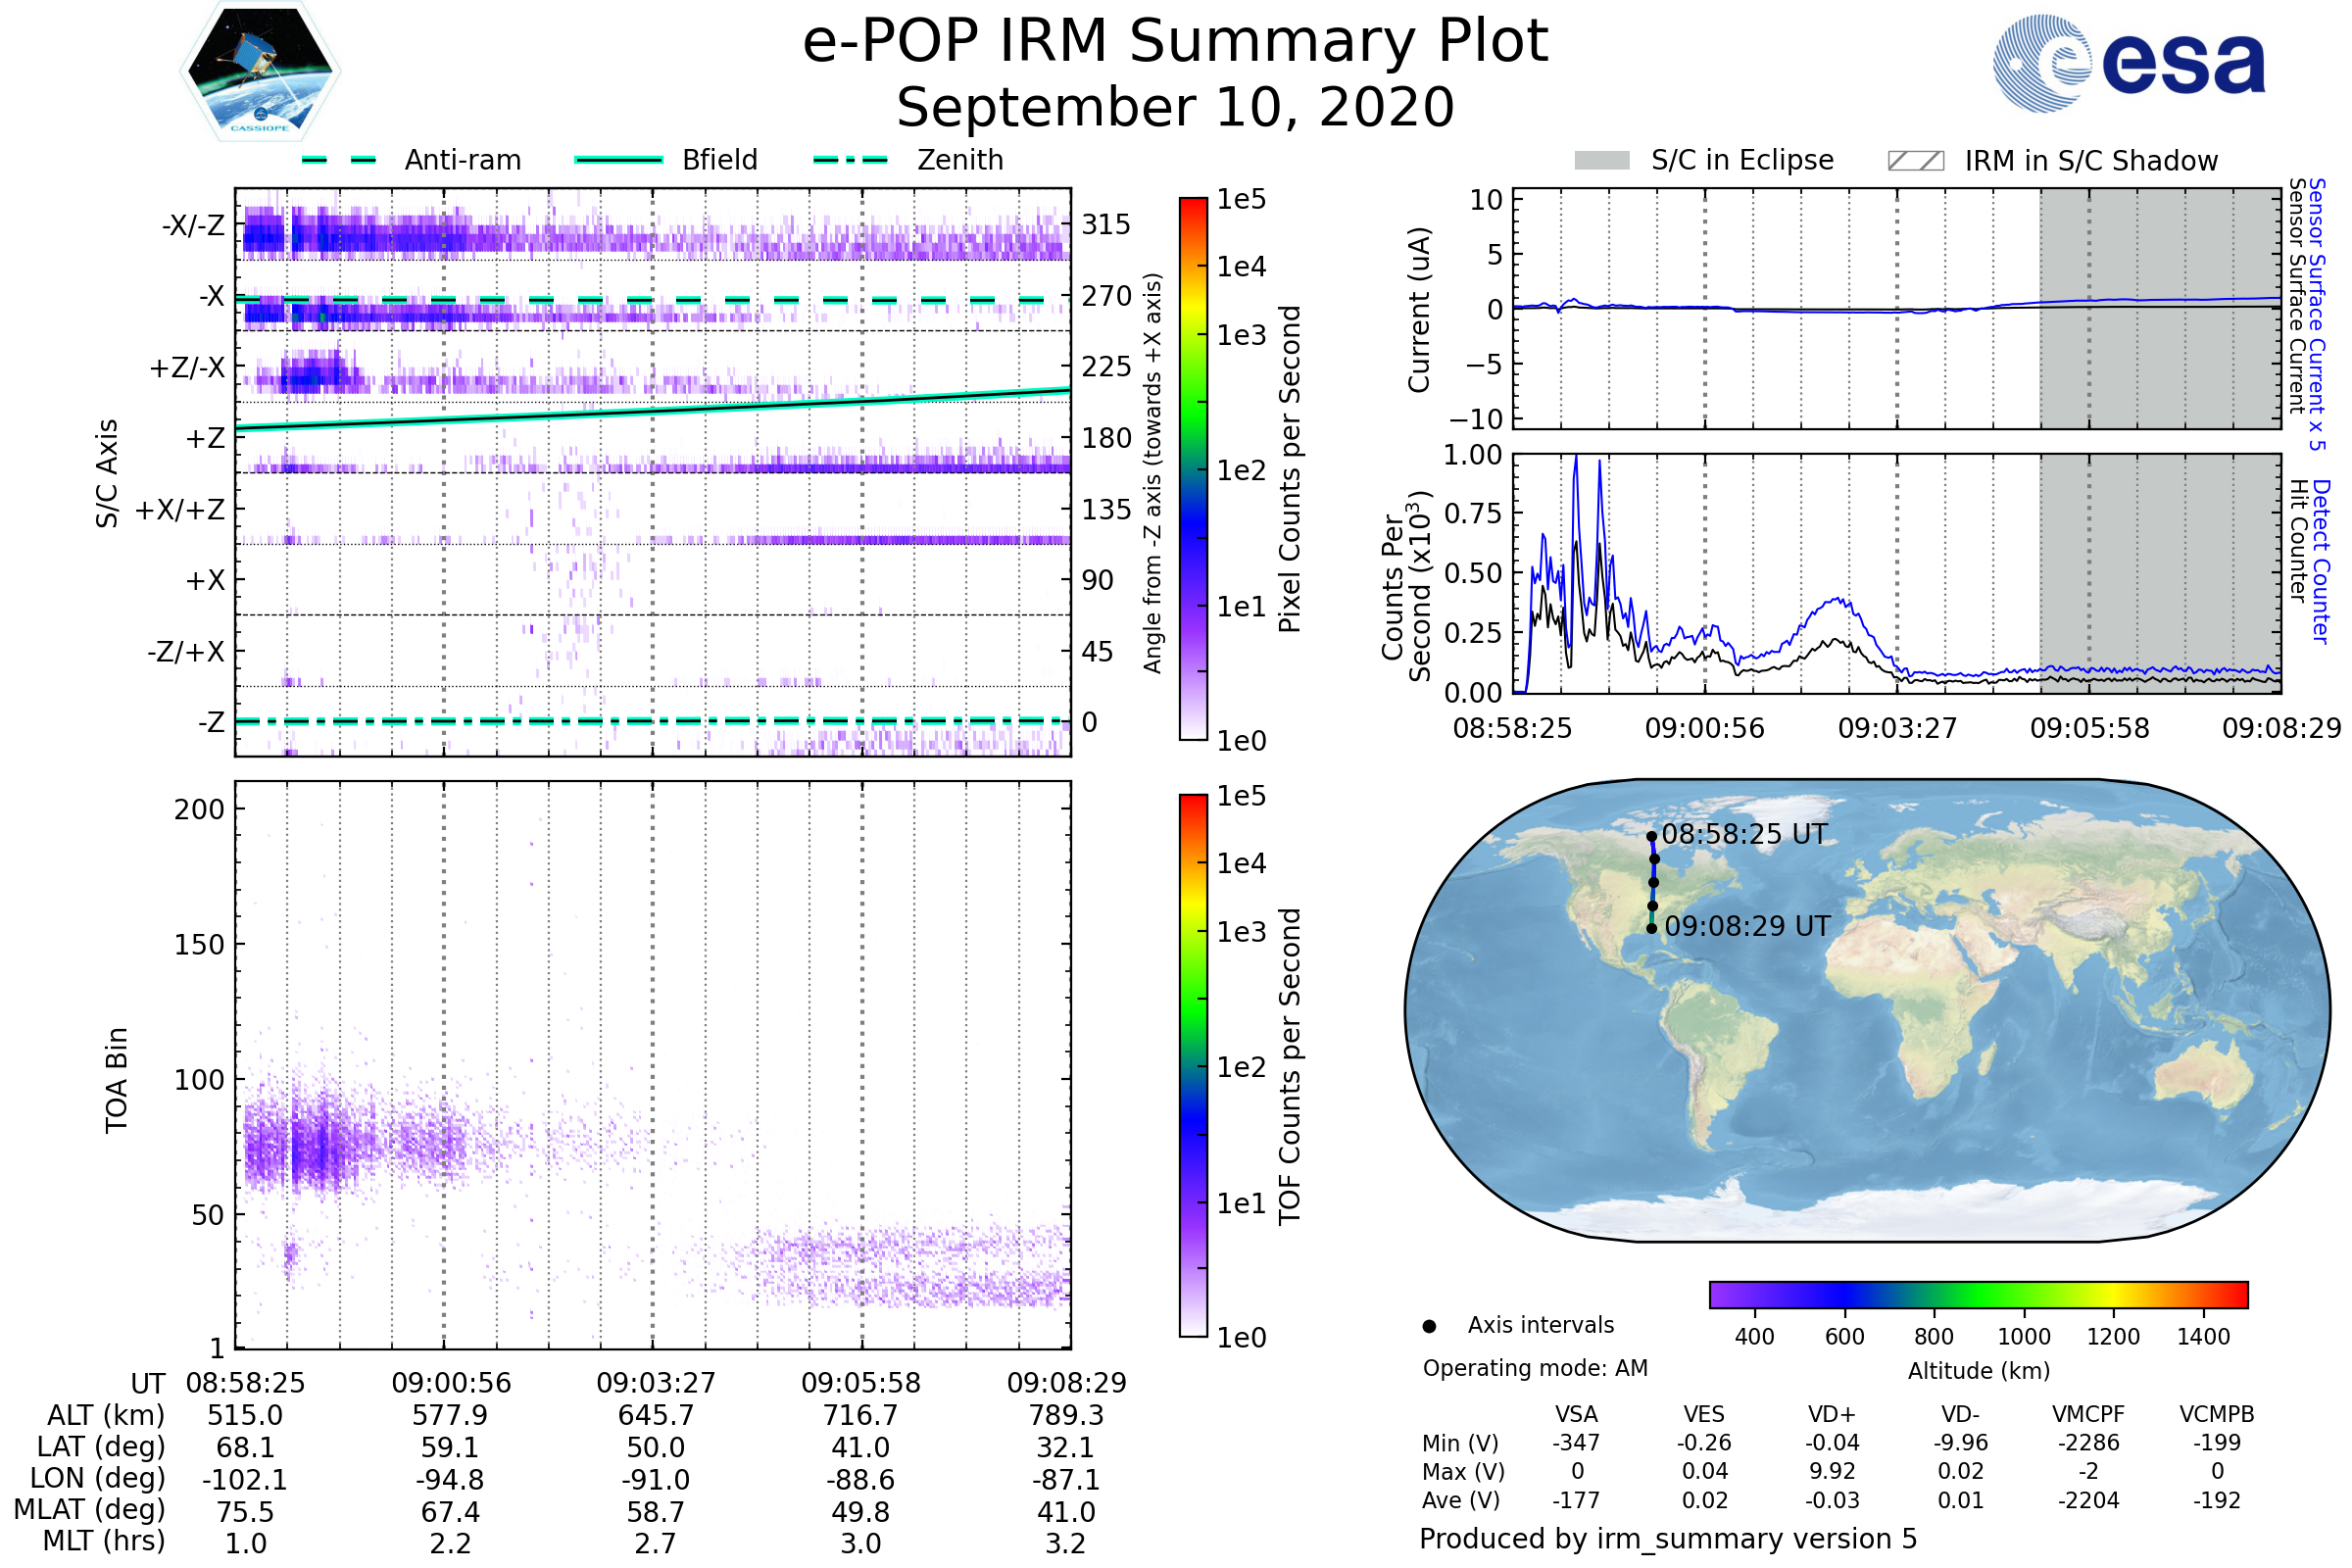The width and height of the screenshot is (2352, 1568).
Task: Click the CASSIOPE satellite hexagon logo
Action: click(x=260, y=72)
